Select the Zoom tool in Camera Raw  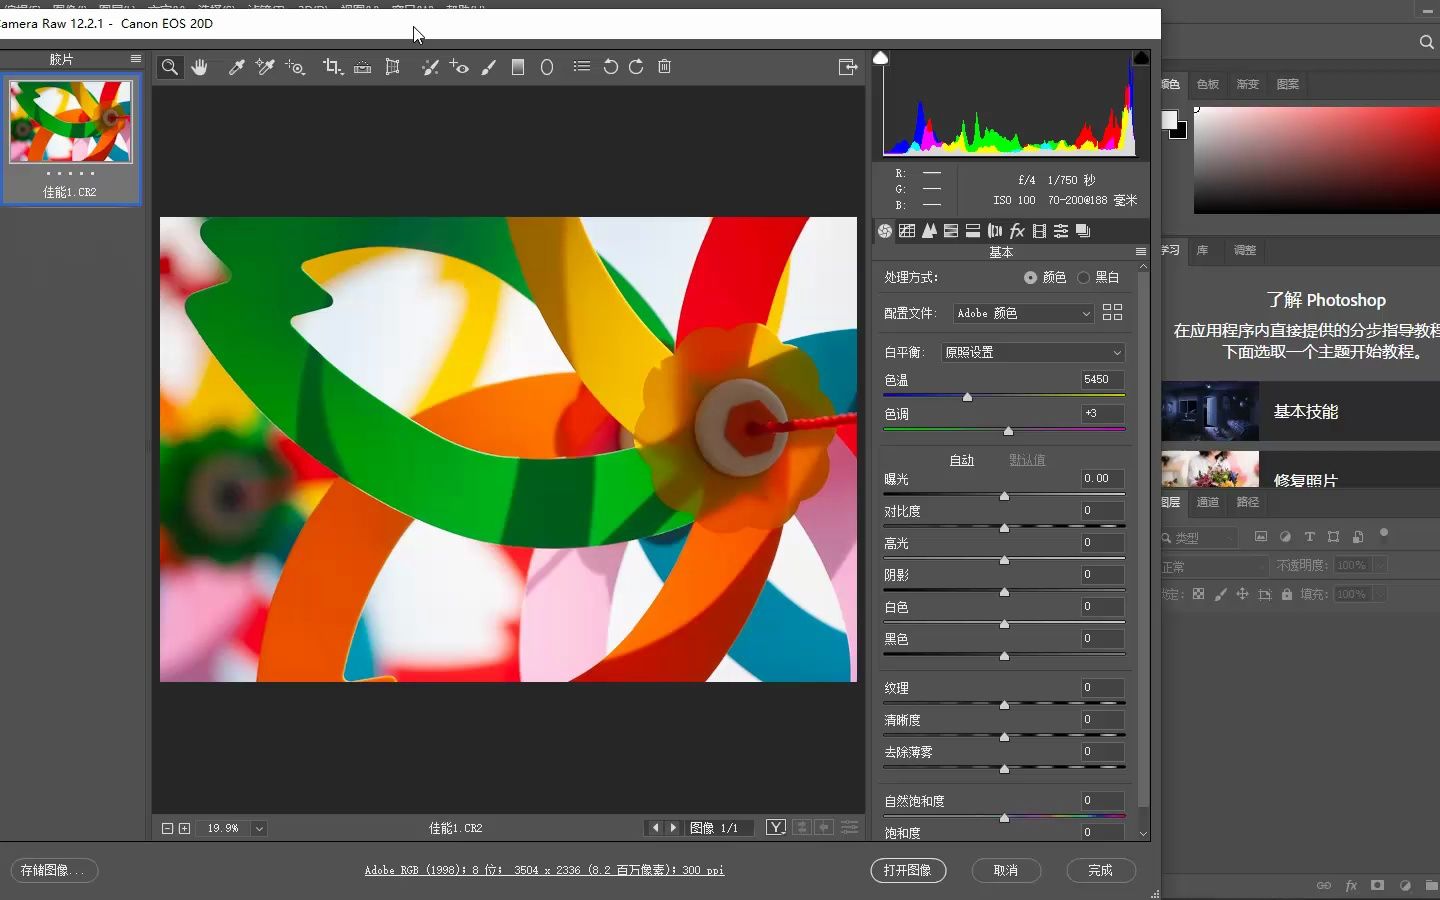pos(170,67)
